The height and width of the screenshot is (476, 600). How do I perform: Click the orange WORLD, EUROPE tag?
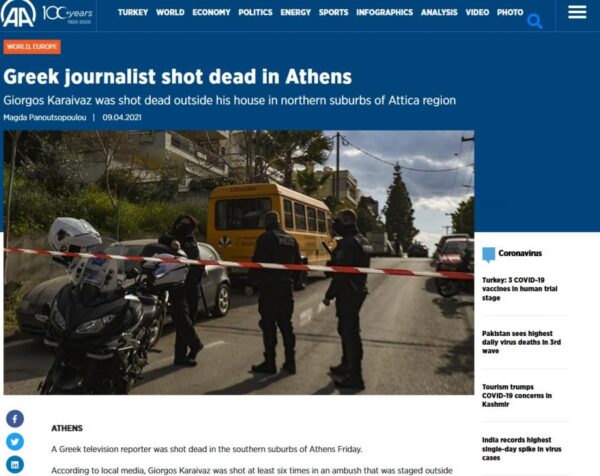pyautogui.click(x=32, y=47)
